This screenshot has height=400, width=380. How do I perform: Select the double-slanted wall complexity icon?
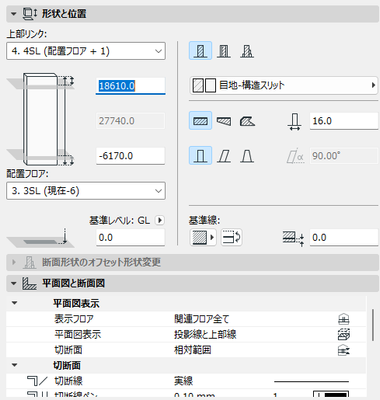pyautogui.click(x=247, y=156)
